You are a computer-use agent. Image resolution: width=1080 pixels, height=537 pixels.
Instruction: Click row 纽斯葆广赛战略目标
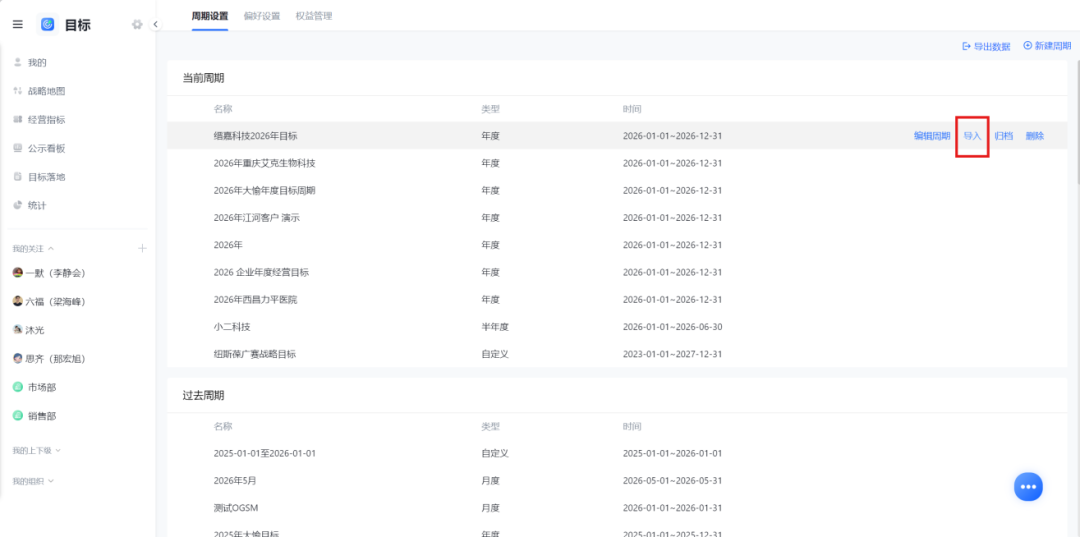pyautogui.click(x=617, y=354)
